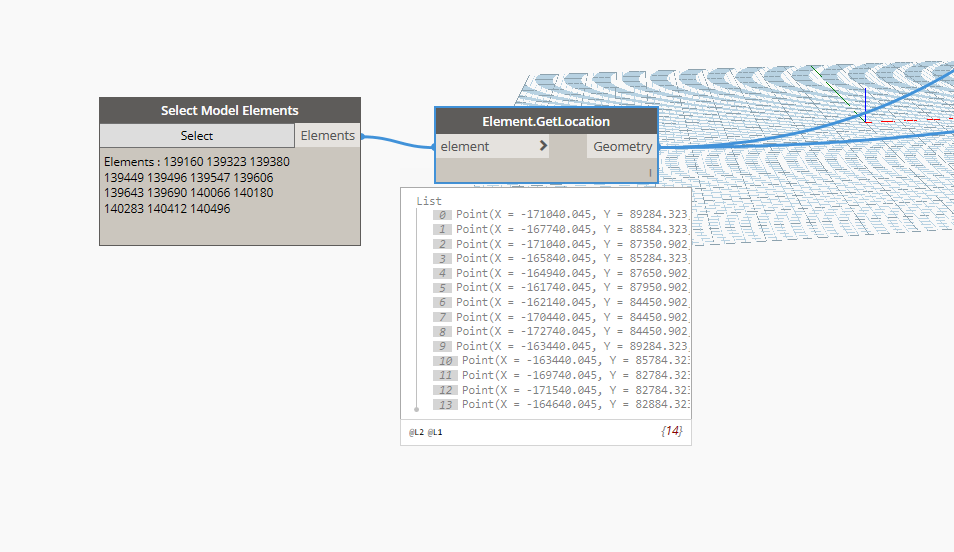Open the element port lacing chevron
Viewport: 954px width, 552px height.
[543, 146]
